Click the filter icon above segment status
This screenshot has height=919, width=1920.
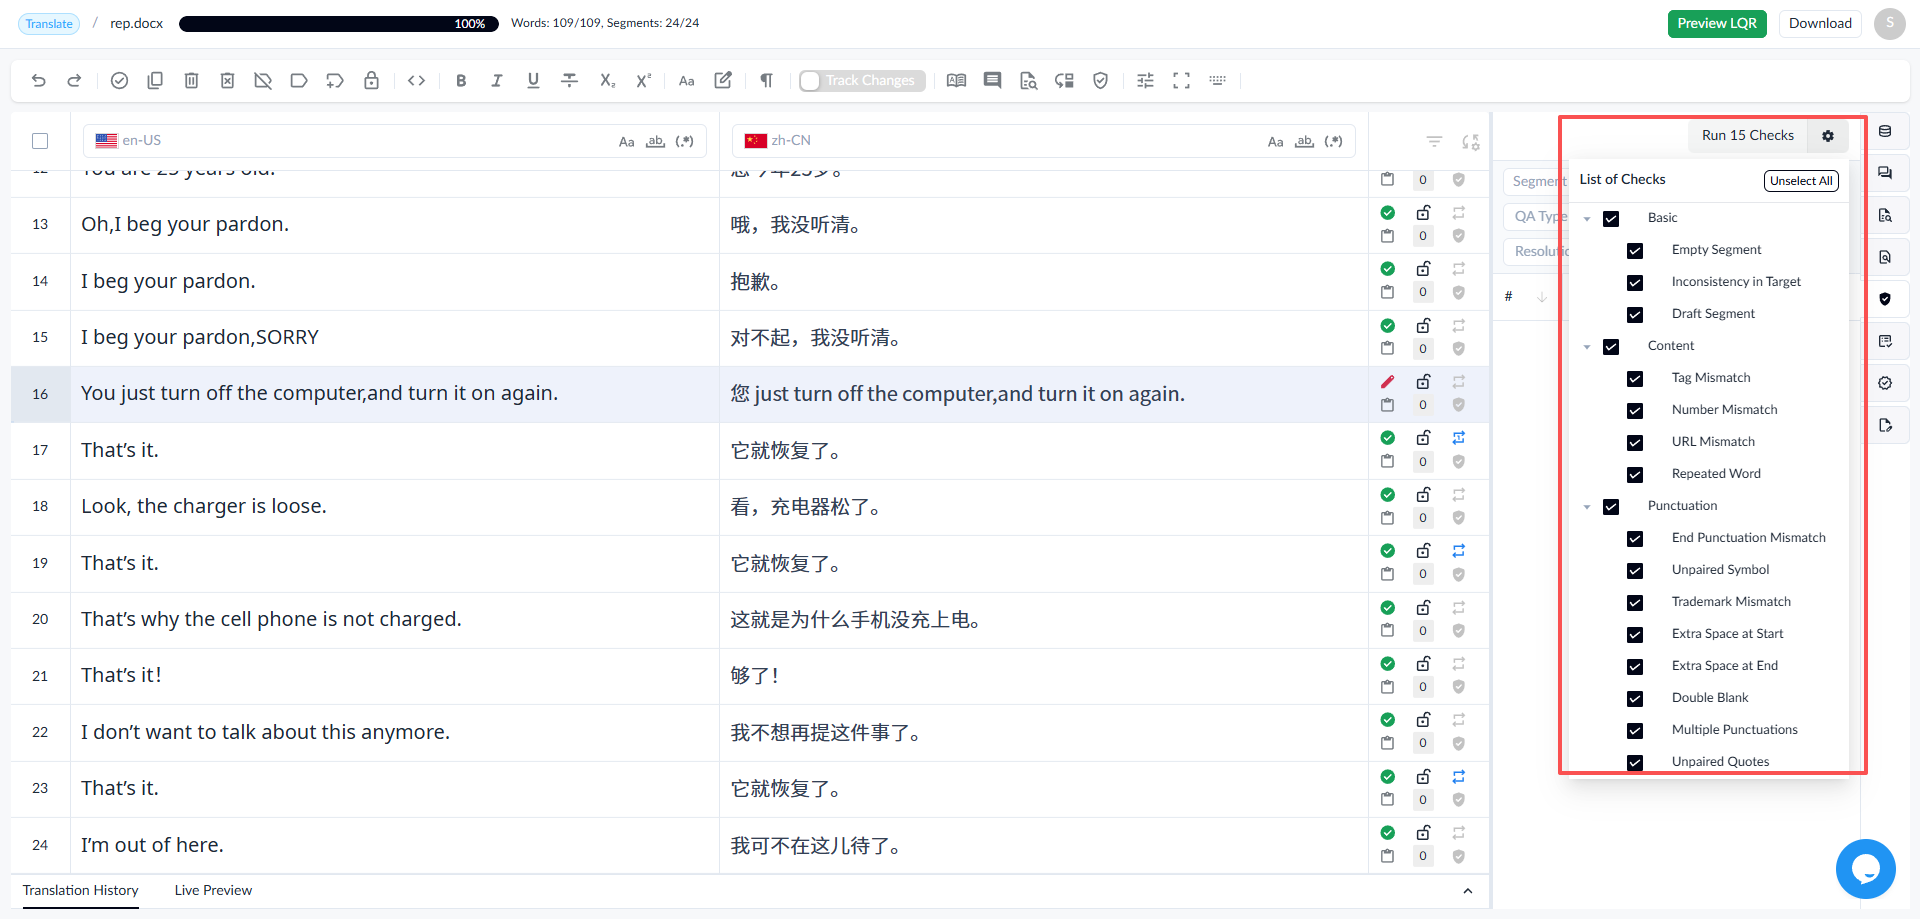pyautogui.click(x=1434, y=142)
